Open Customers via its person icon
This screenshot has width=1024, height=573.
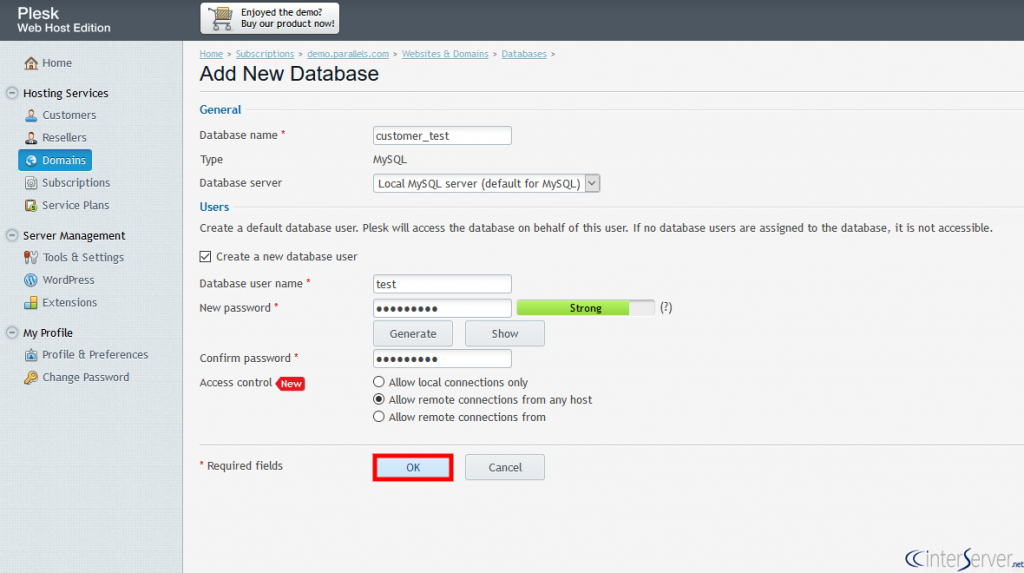[x=32, y=115]
